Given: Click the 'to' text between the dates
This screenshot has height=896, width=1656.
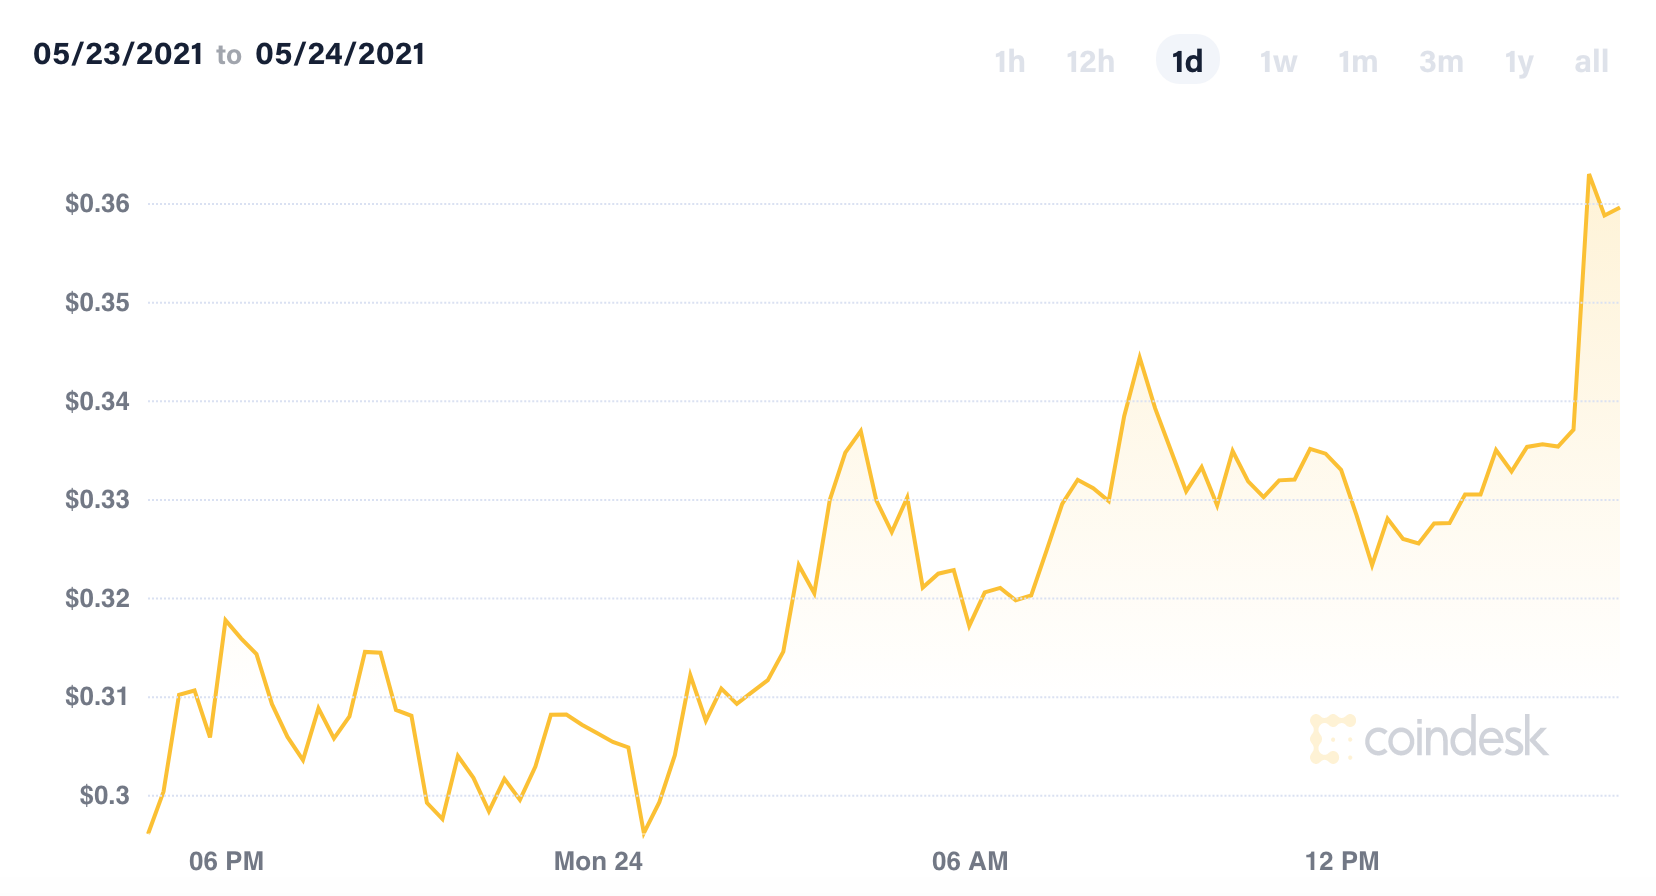Looking at the screenshot, I should pos(228,55).
